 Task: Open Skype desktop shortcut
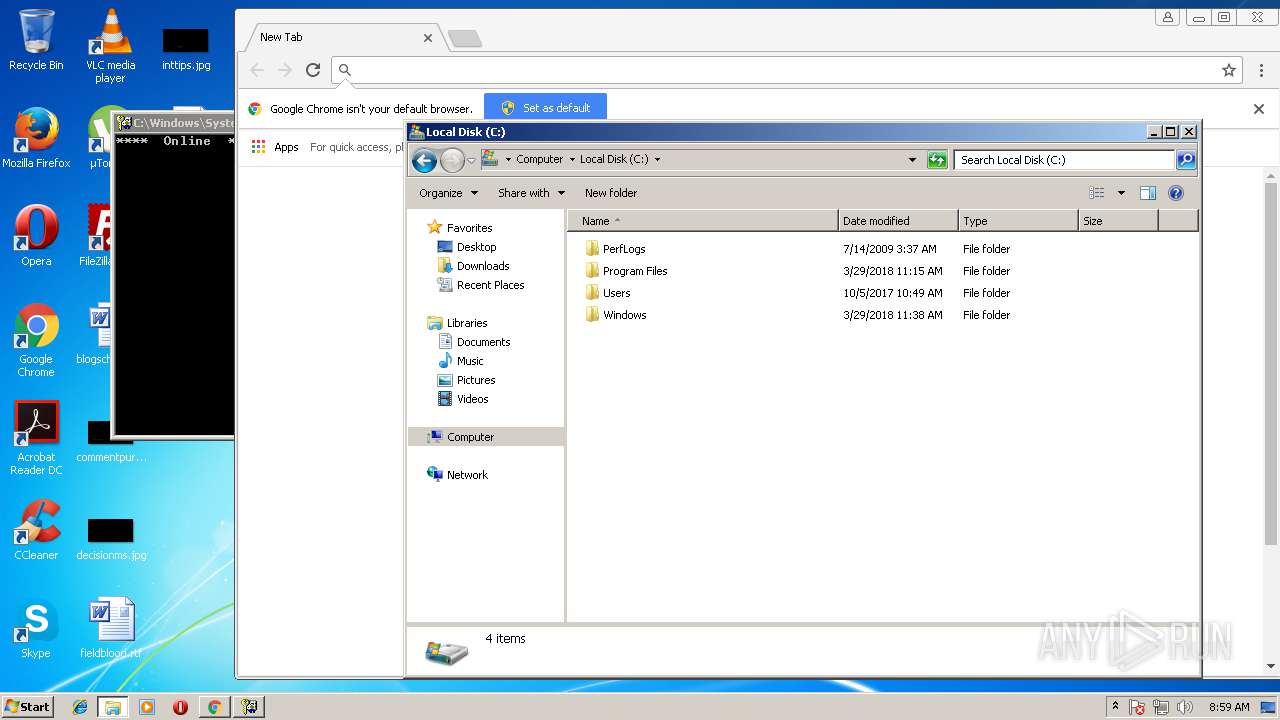tap(36, 628)
